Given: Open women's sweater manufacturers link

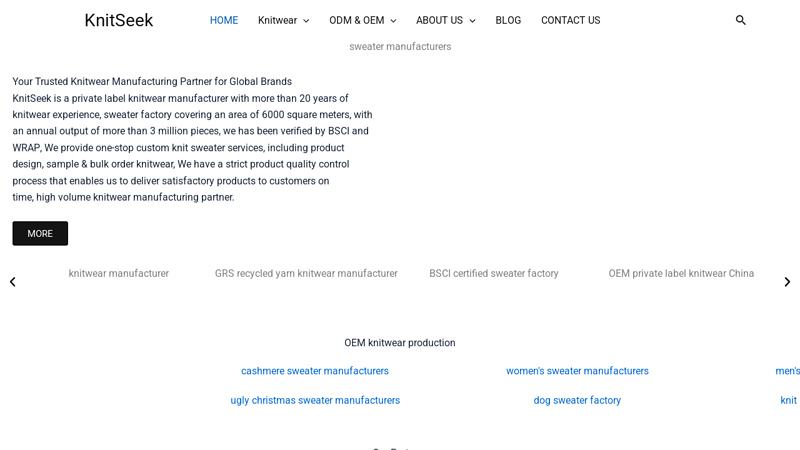Looking at the screenshot, I should point(577,371).
